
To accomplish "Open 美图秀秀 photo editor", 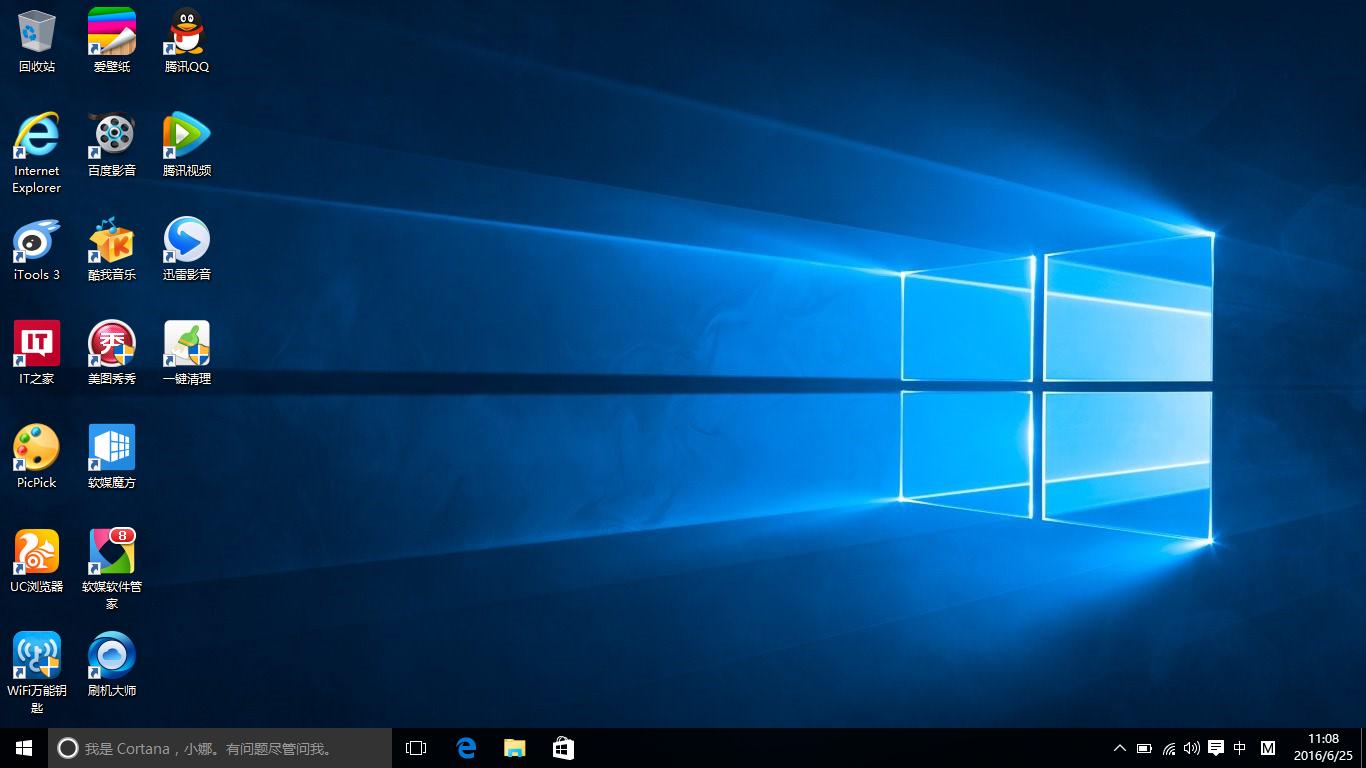I will [x=111, y=345].
